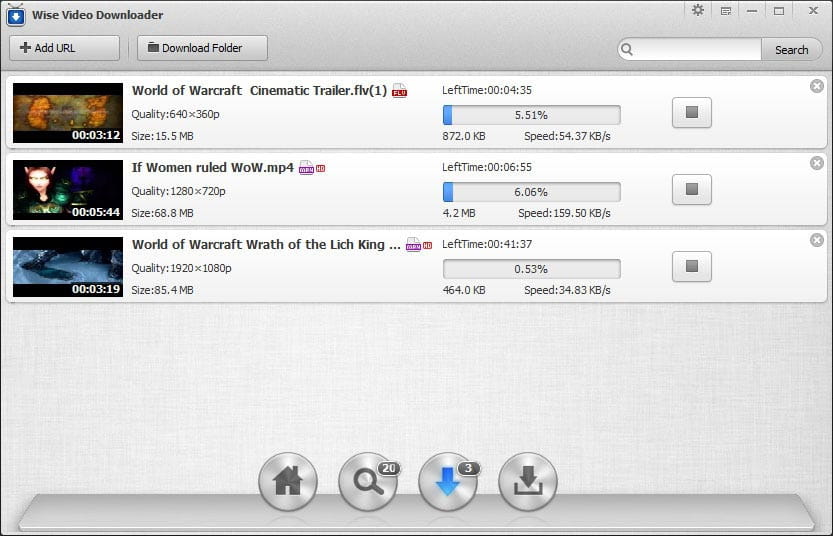This screenshot has height=536, width=833.
Task: Open the downloaded files tab icon
Action: (x=527, y=482)
